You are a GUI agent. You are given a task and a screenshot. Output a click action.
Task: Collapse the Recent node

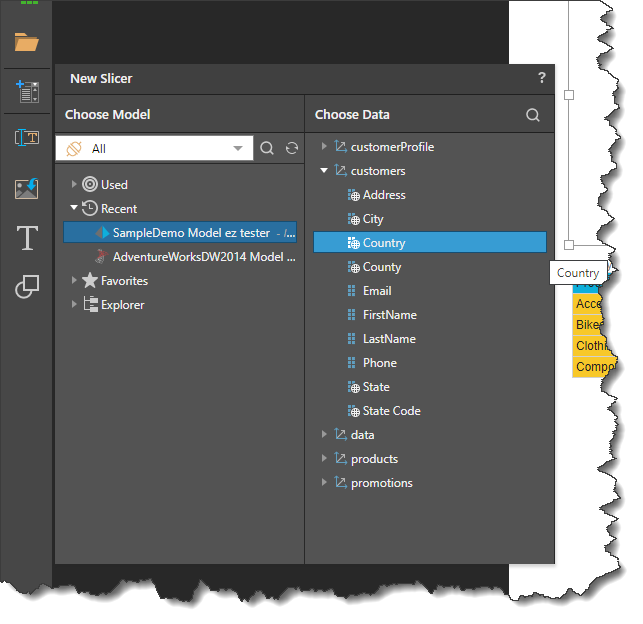click(74, 208)
